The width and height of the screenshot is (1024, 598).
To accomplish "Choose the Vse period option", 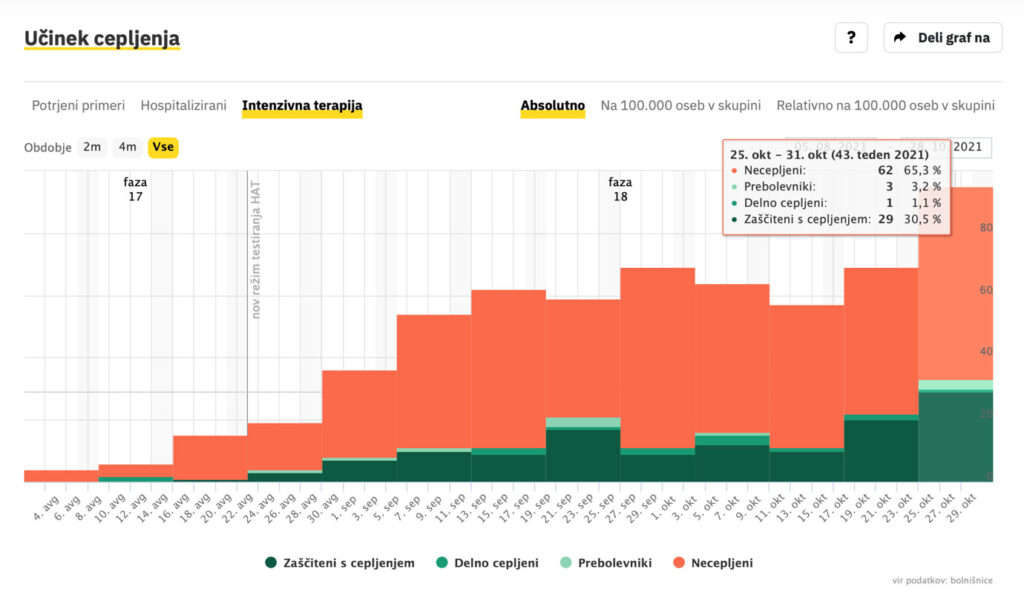I will [x=163, y=147].
